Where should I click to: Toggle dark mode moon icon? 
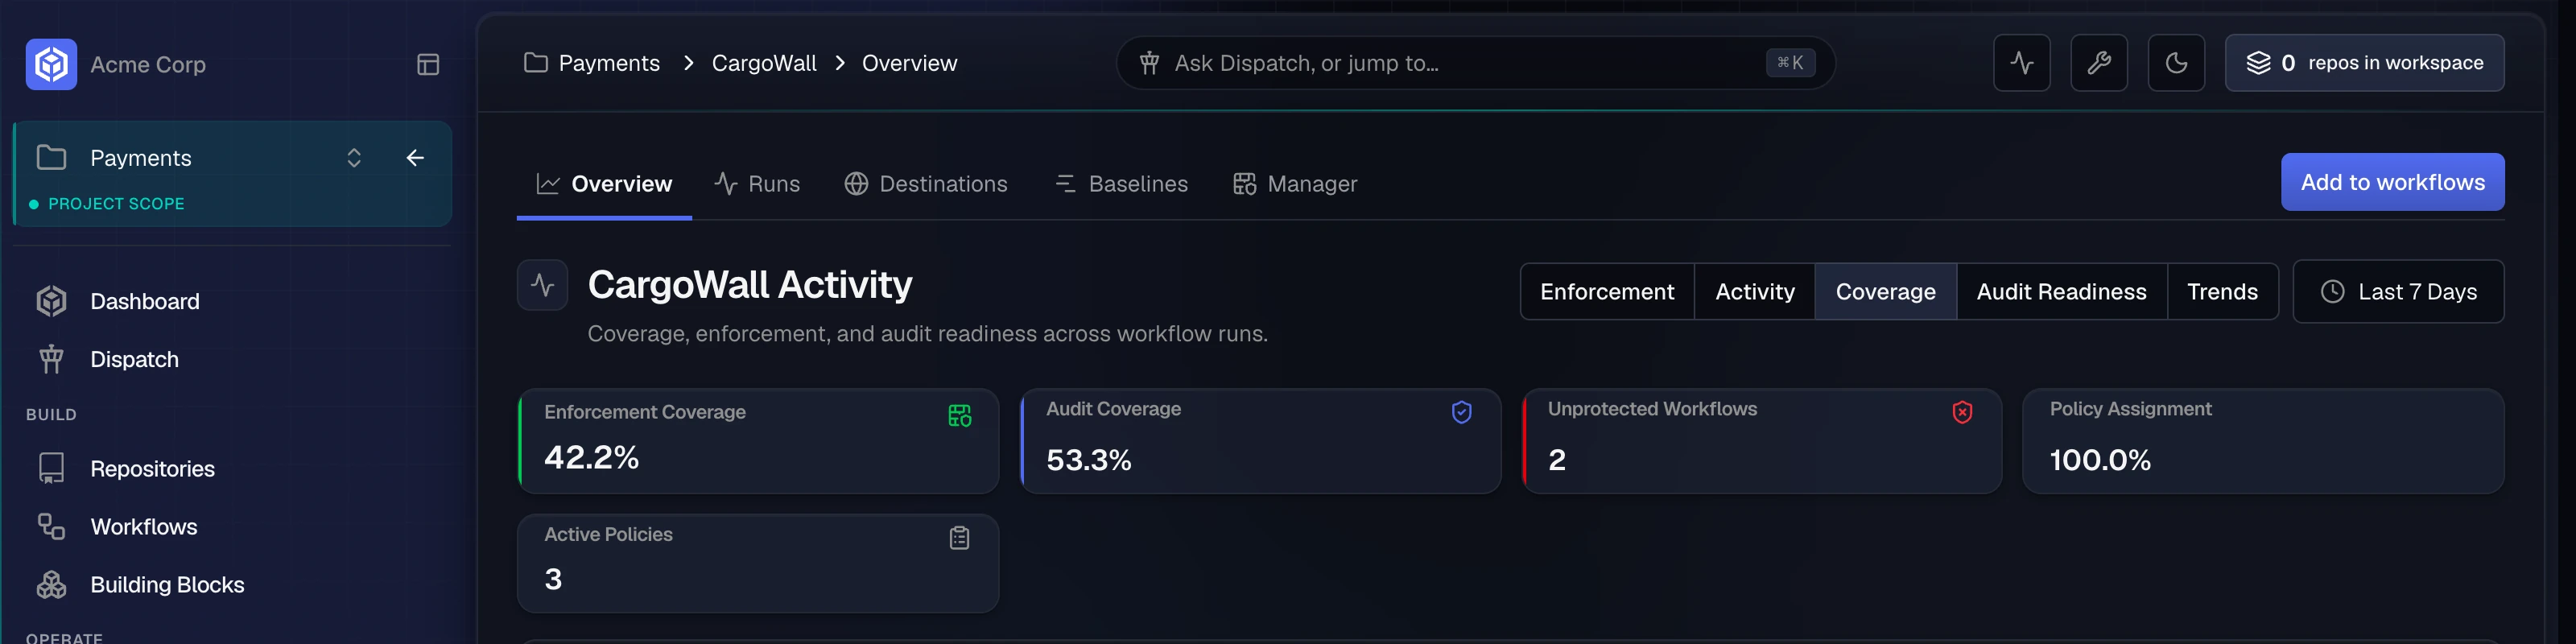[2176, 63]
